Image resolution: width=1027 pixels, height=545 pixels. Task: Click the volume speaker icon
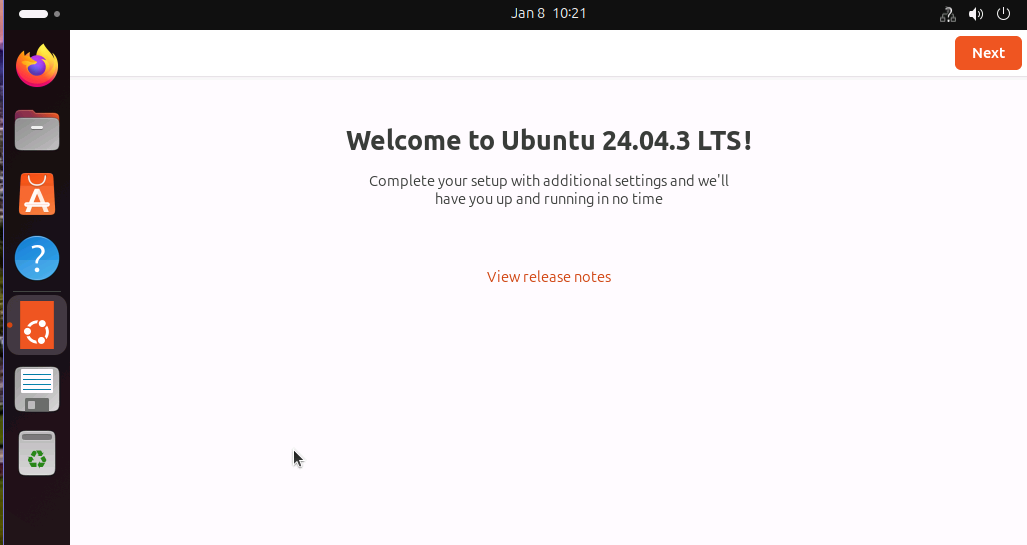click(976, 14)
